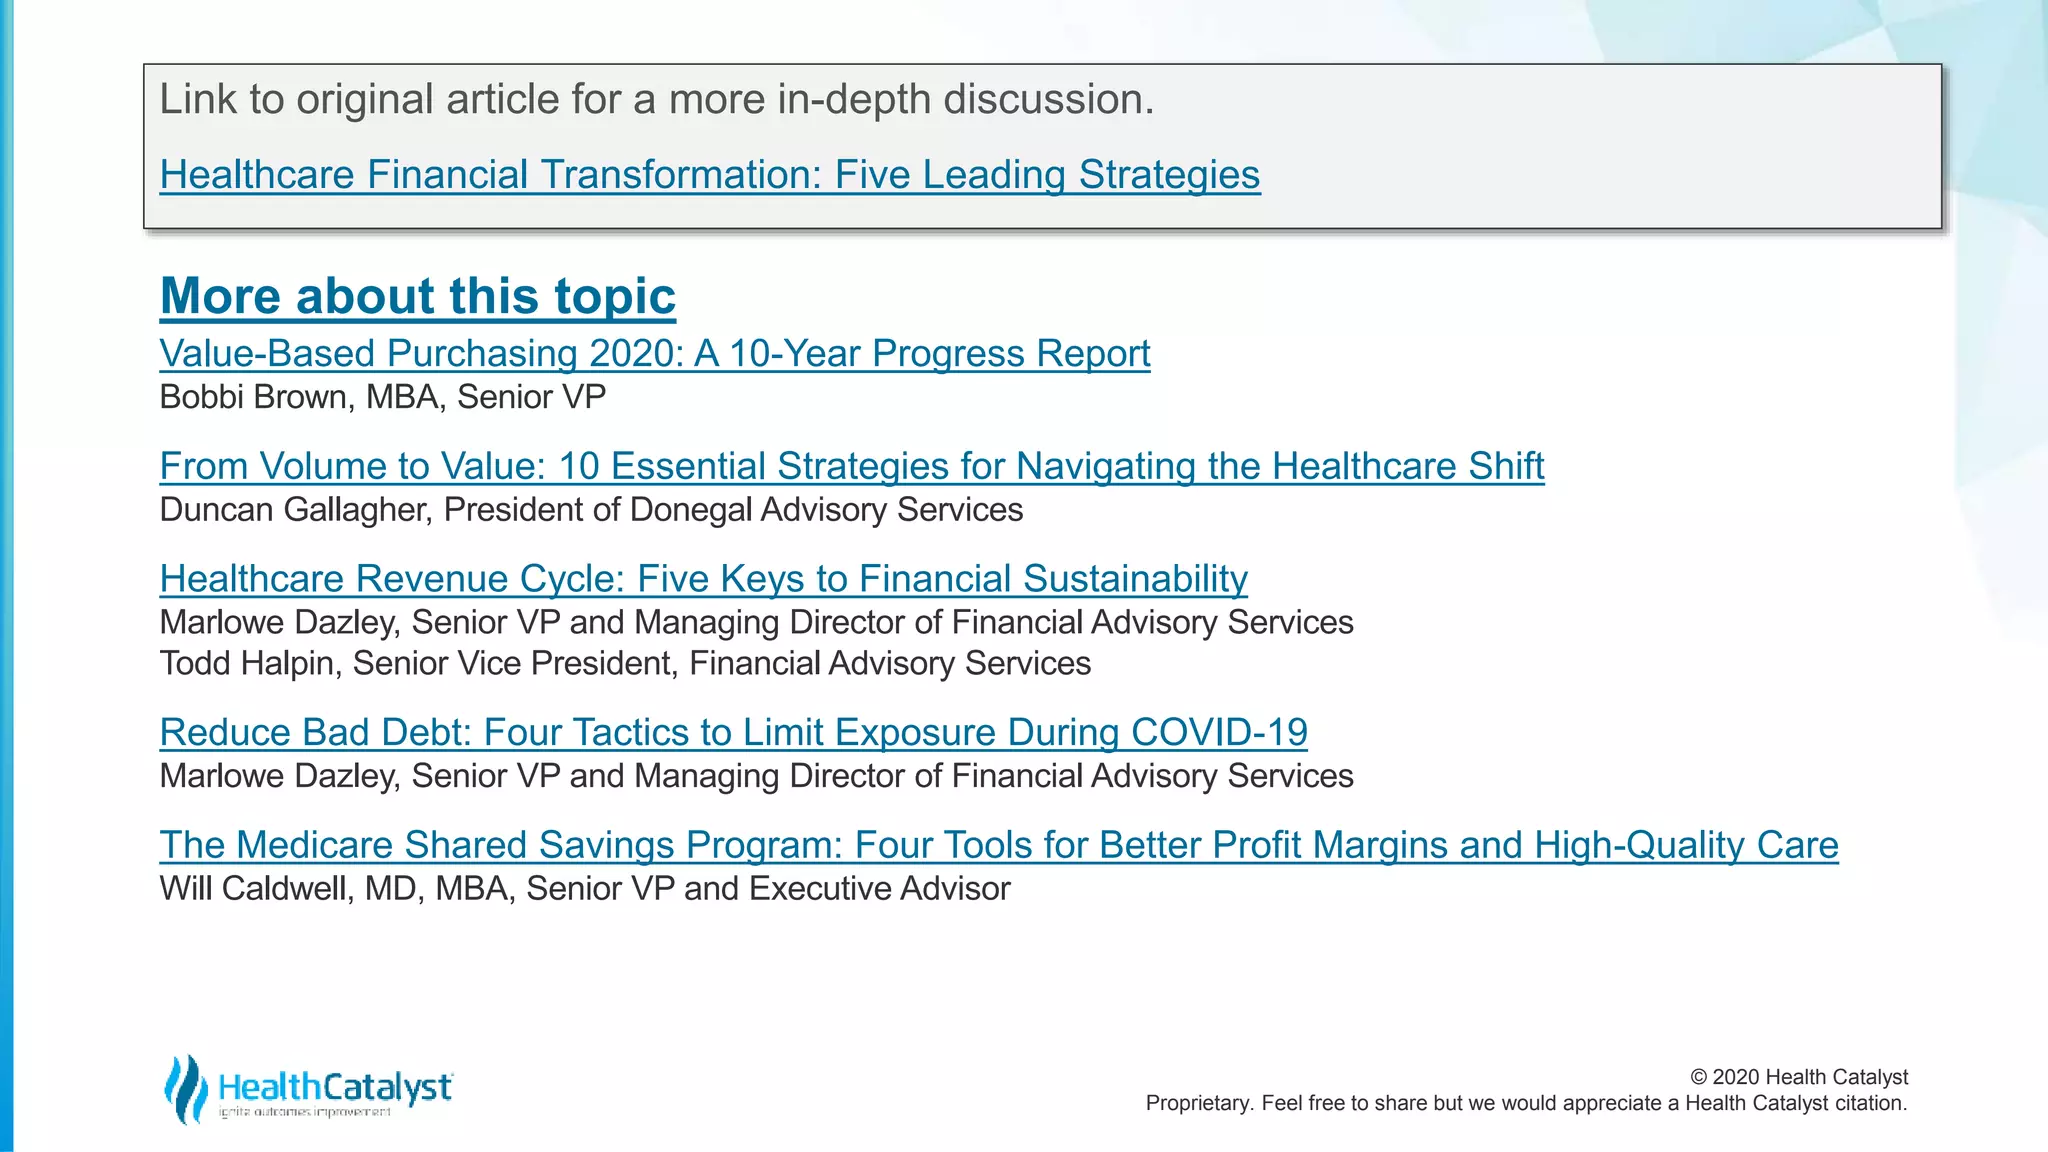Screen dimensions: 2048x1152
Task: Click Marlowe Dazley line under Healthcare Revenue Cycle
Action: 756,623
